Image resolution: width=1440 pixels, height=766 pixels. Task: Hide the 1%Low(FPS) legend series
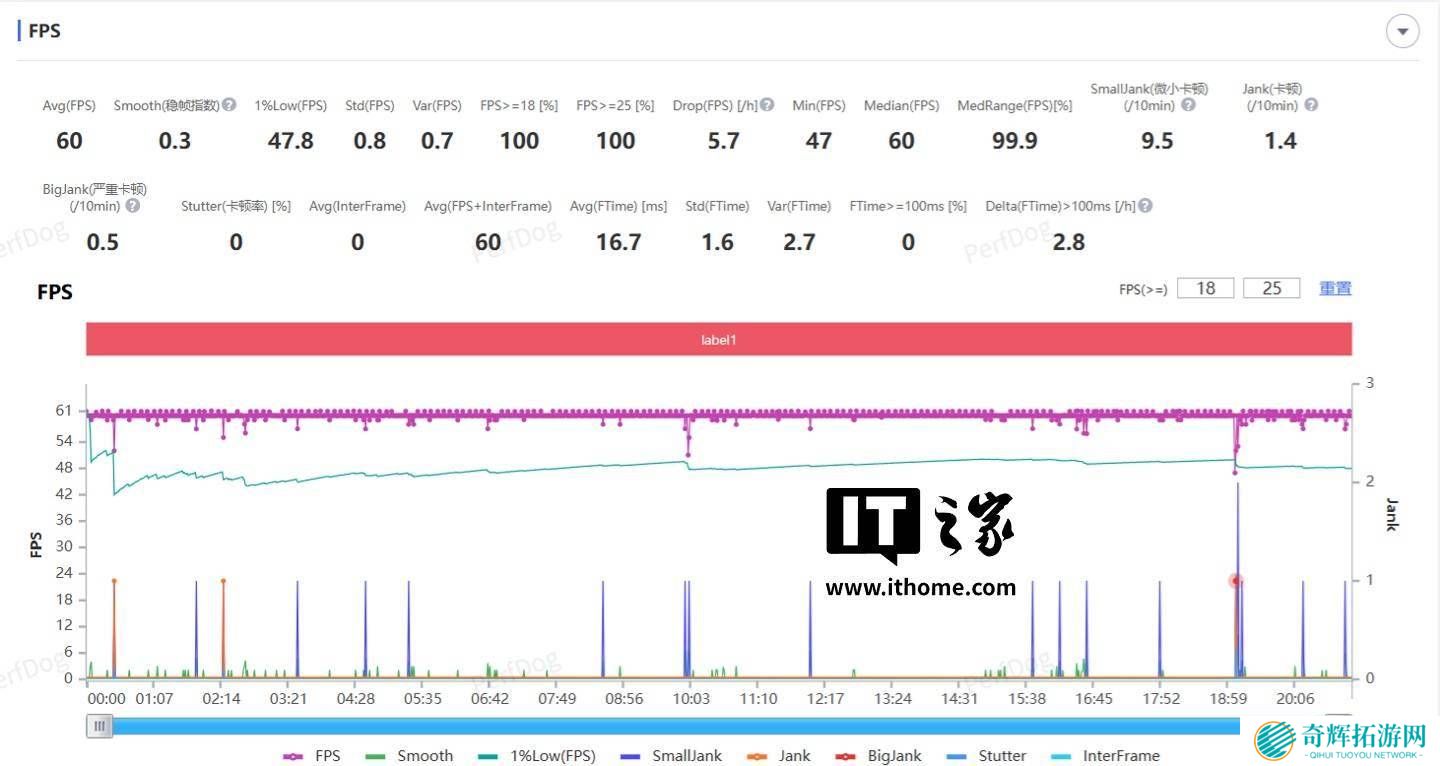point(534,756)
